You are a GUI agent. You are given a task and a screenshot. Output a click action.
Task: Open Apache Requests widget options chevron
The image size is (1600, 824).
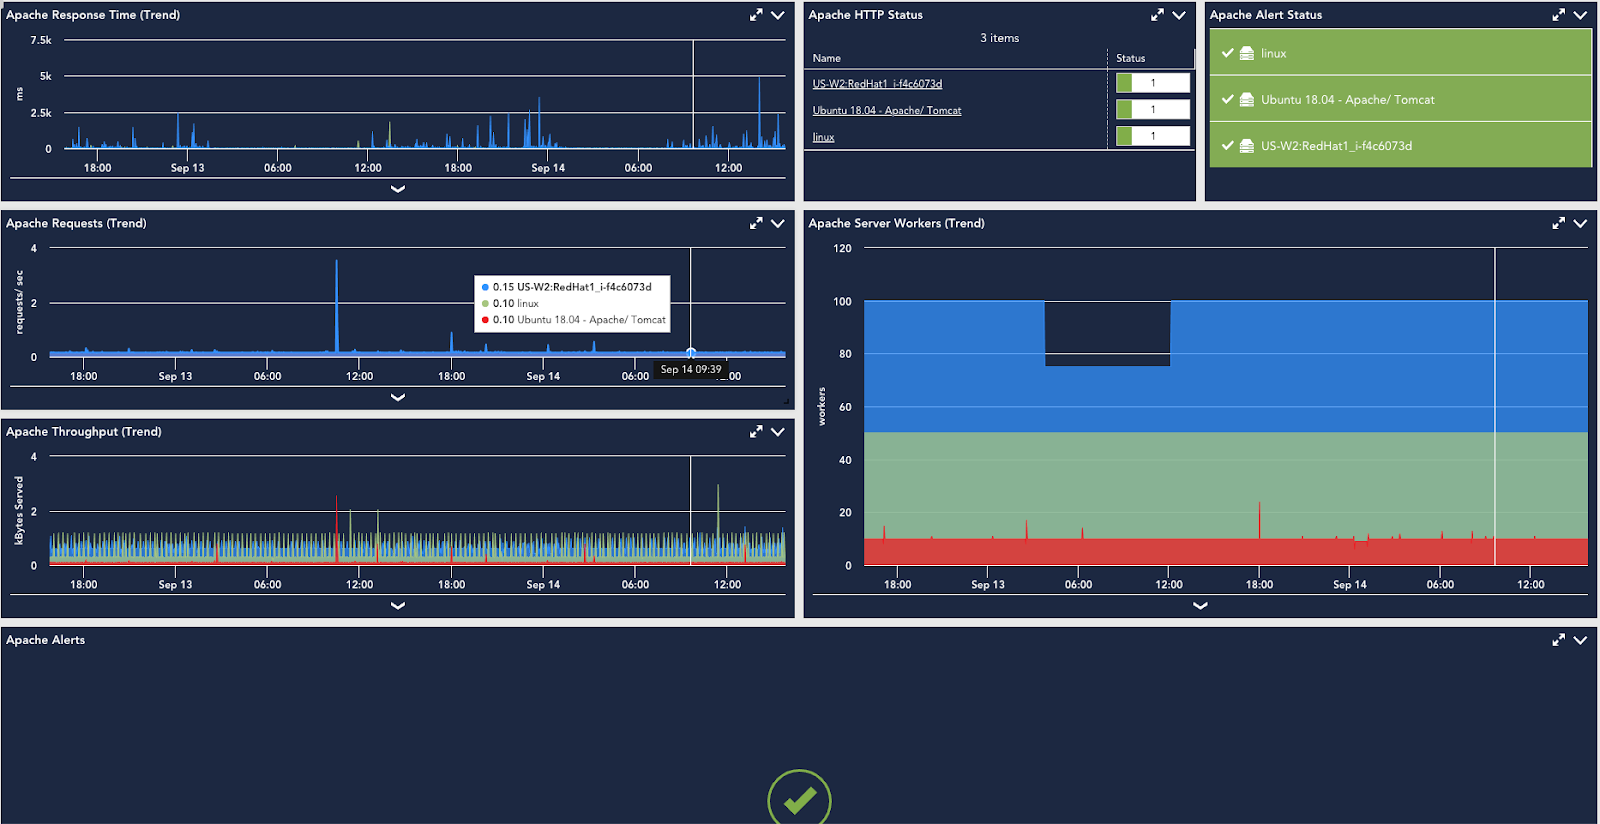[778, 223]
